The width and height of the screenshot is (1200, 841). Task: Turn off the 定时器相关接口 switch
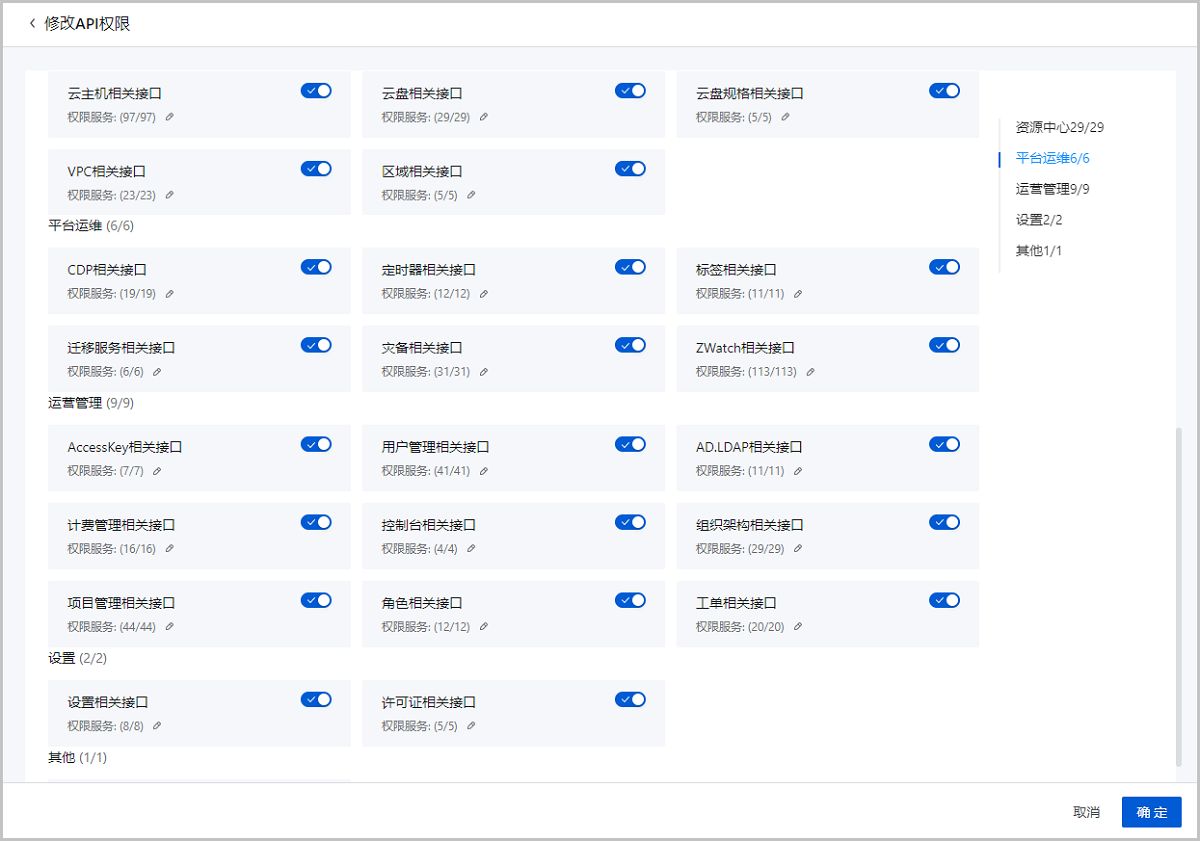(630, 267)
